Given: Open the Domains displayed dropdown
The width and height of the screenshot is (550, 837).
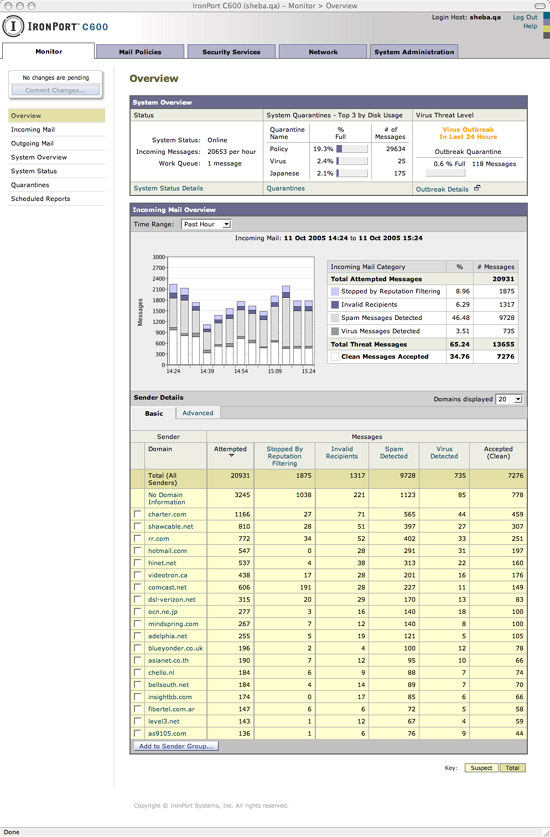Looking at the screenshot, I should coord(509,399).
